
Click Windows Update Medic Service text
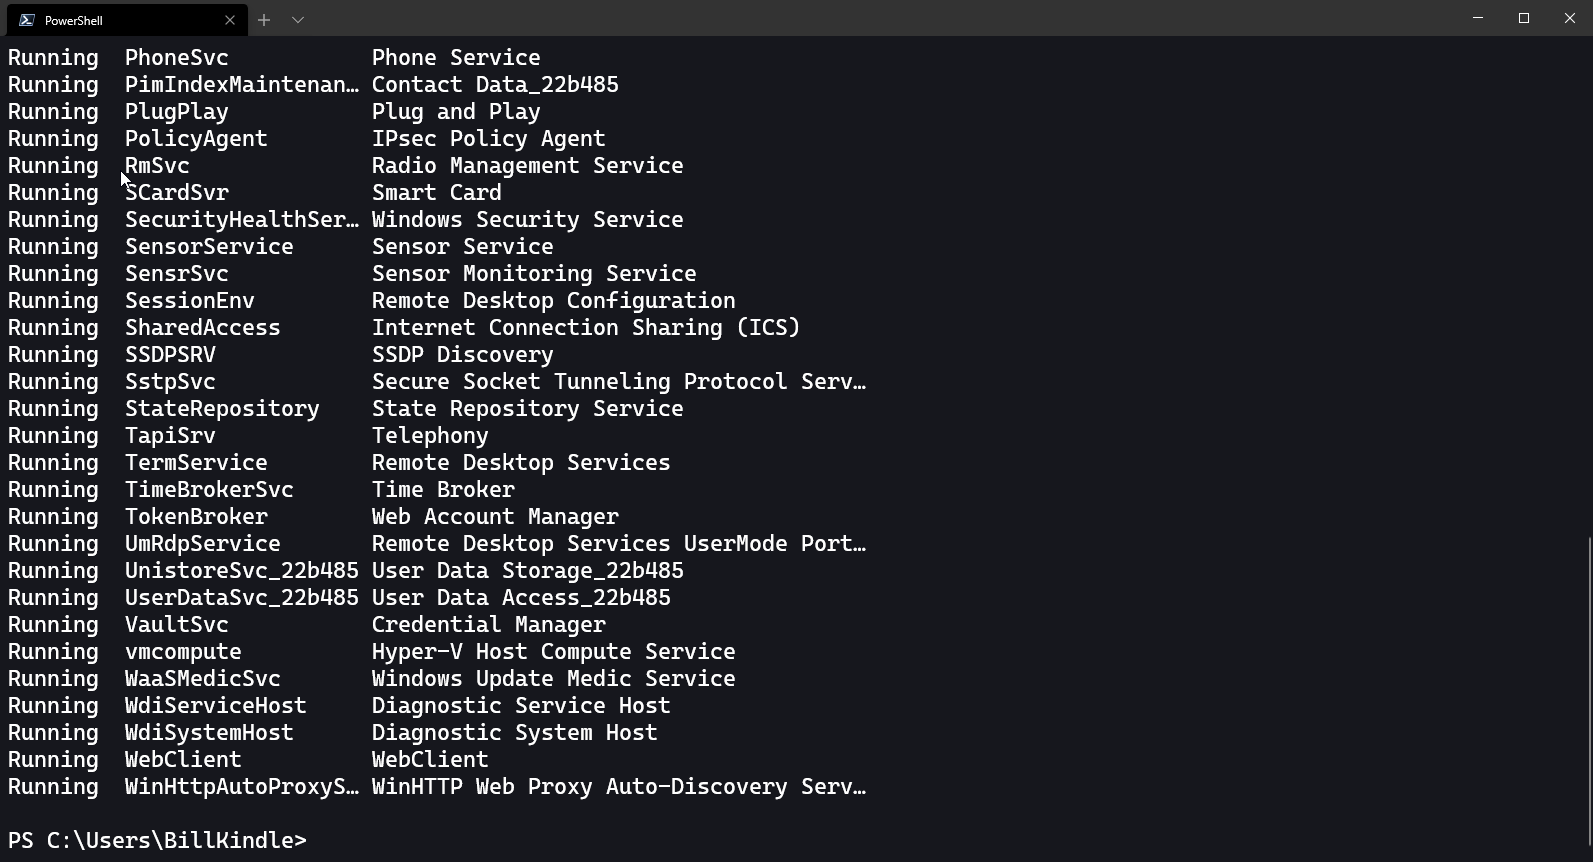click(x=554, y=679)
